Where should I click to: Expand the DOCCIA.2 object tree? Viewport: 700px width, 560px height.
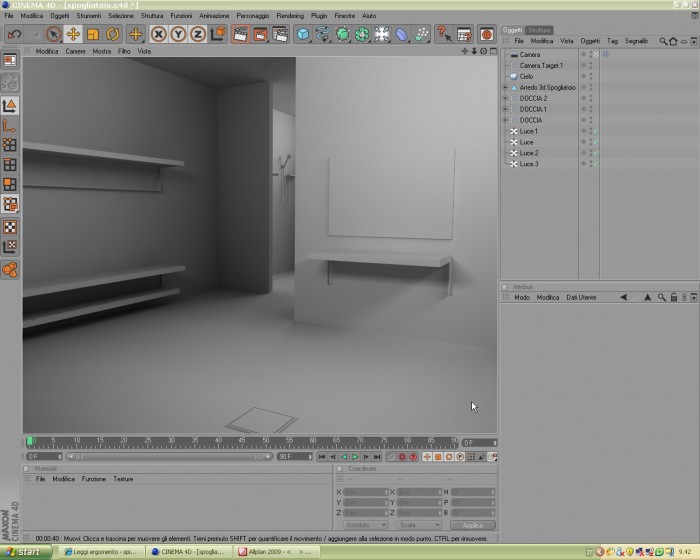505,98
